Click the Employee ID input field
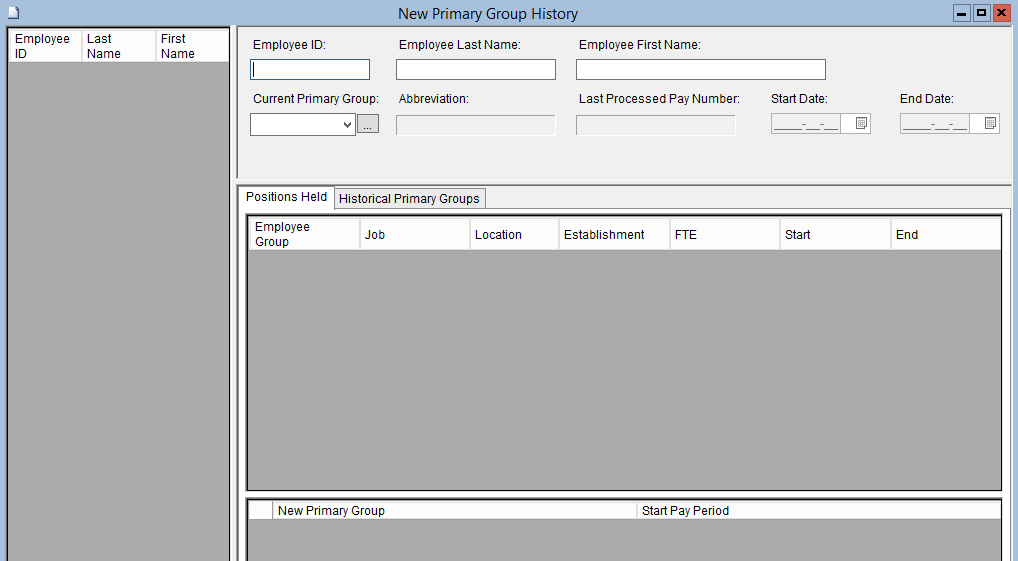The width and height of the screenshot is (1018, 561). point(310,70)
